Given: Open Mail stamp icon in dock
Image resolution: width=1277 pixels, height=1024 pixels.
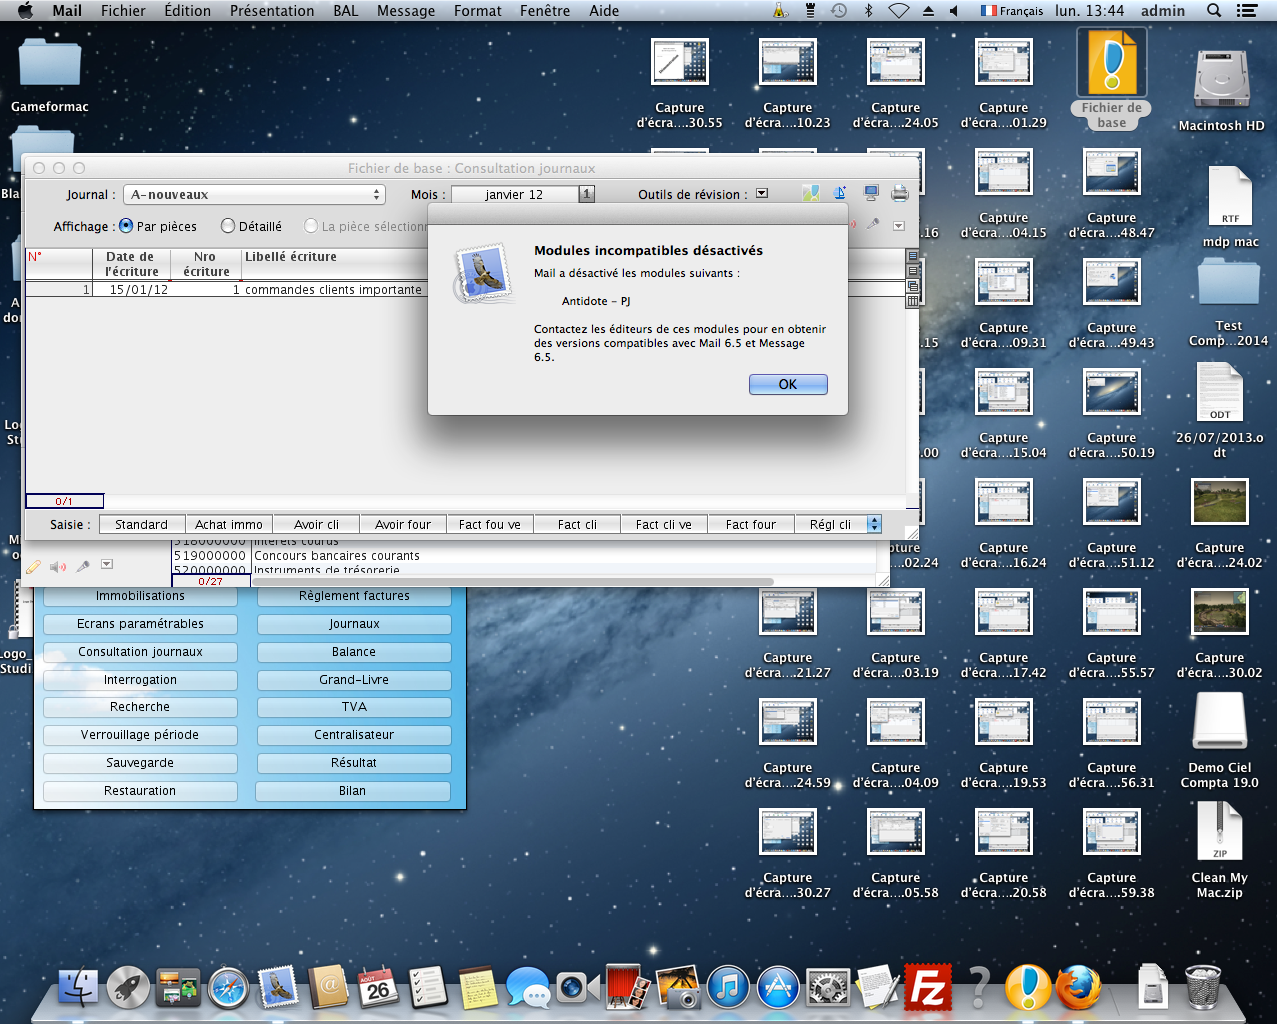Looking at the screenshot, I should 278,988.
